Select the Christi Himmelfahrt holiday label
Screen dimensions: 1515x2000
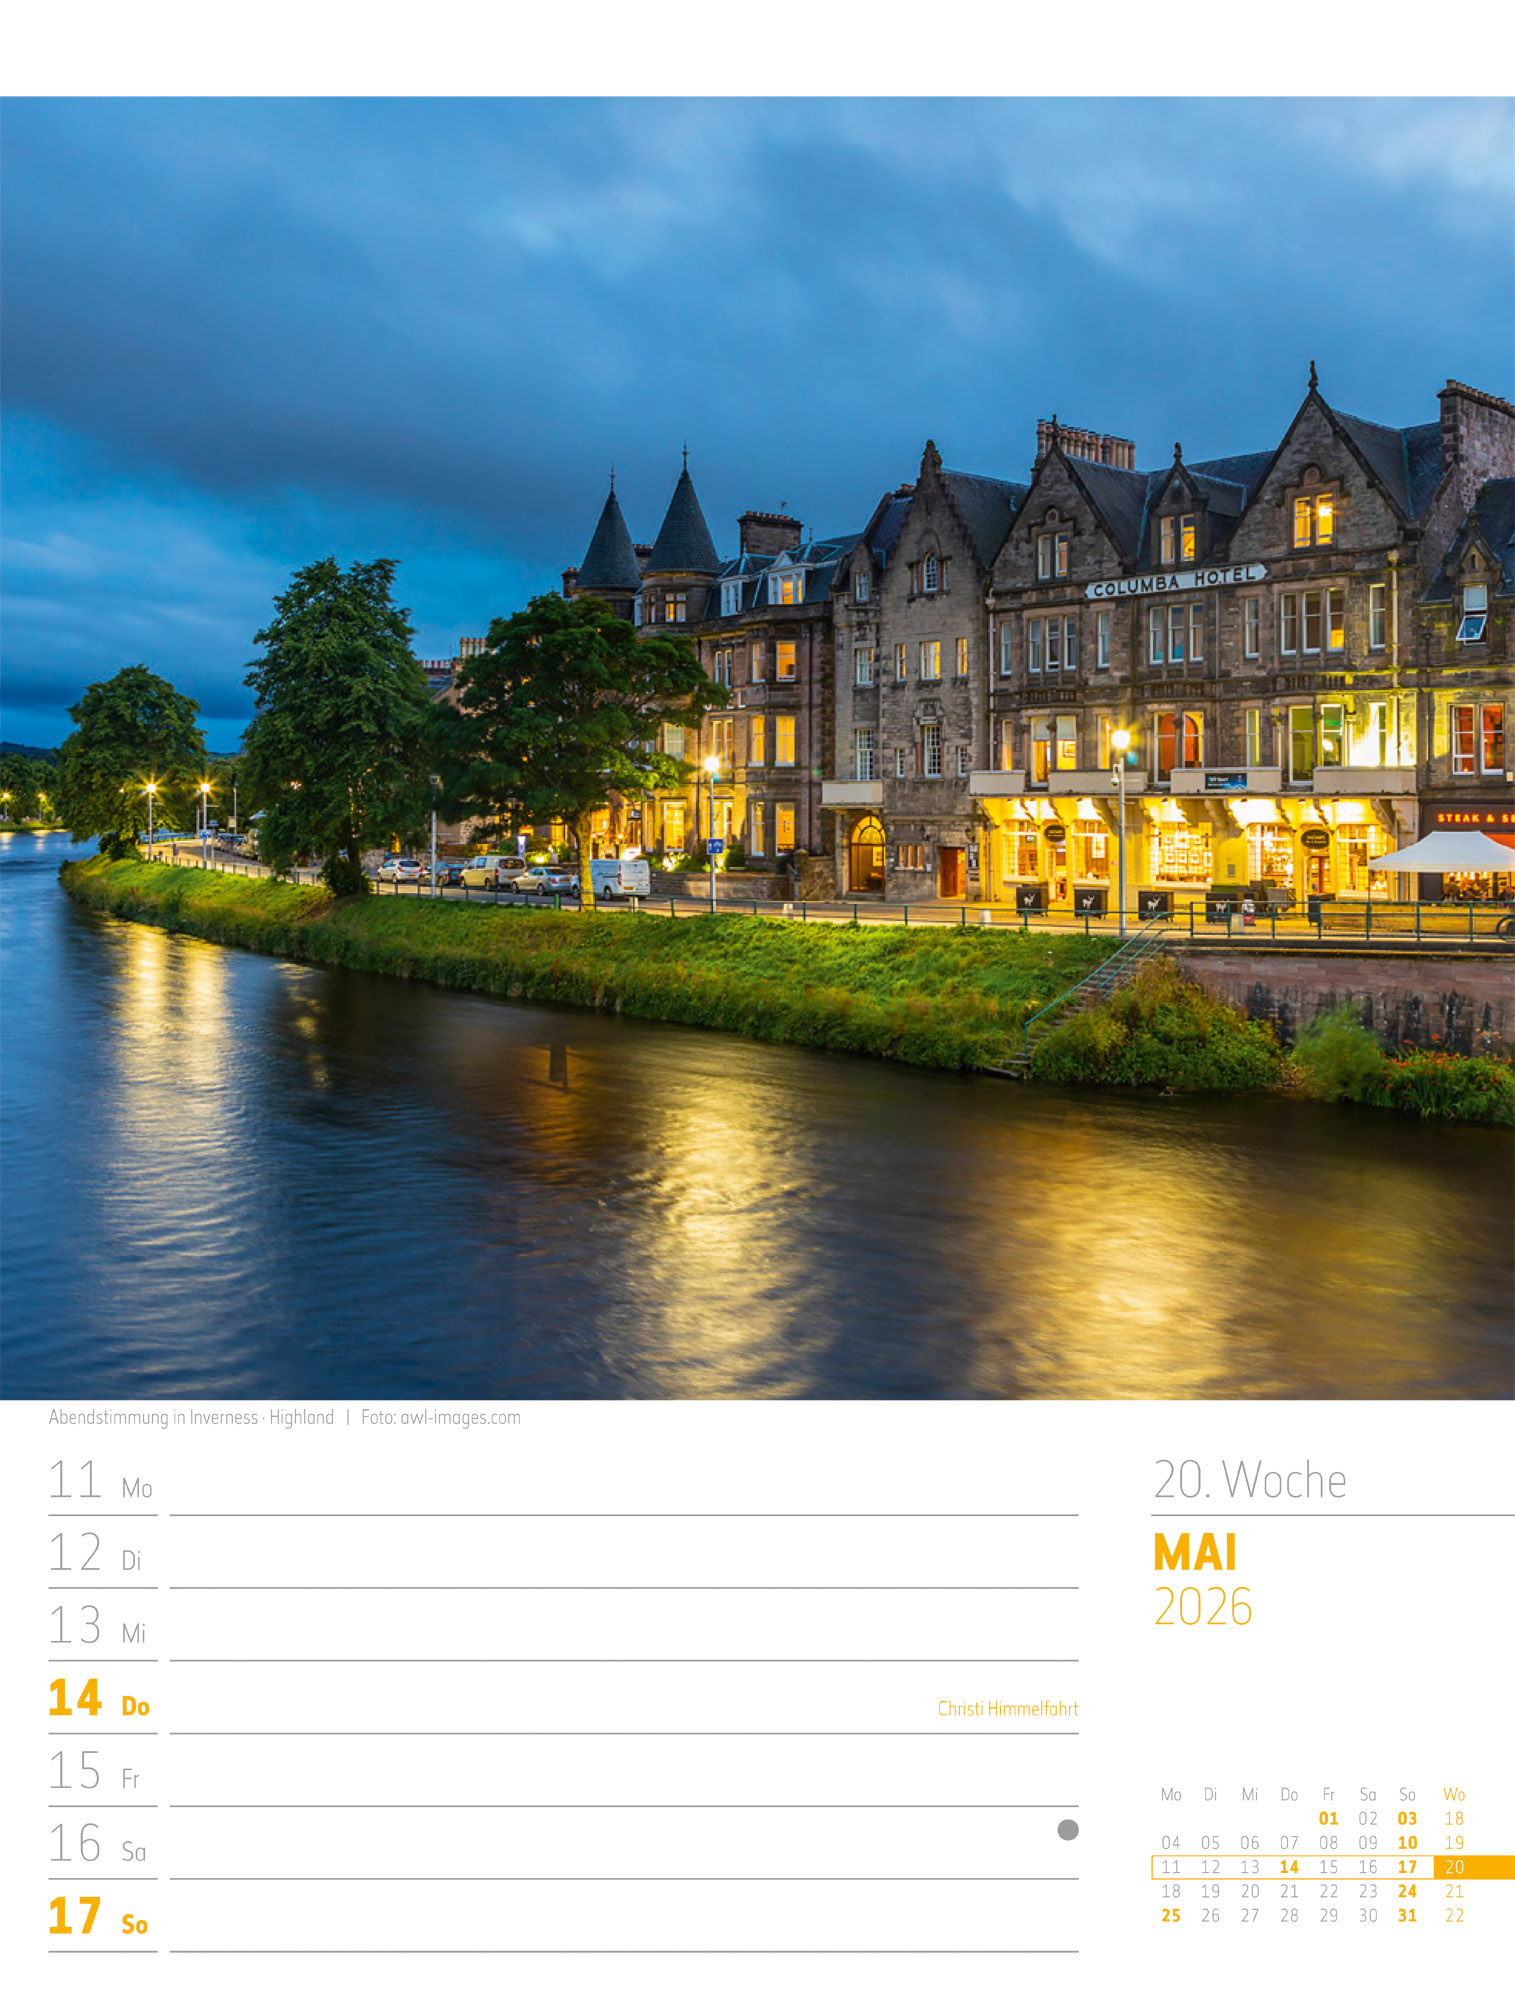1007,1708
